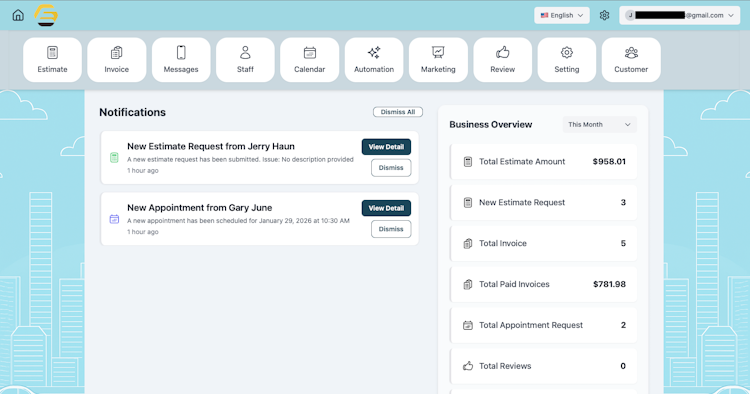Expand the English language dropdown

click(x=562, y=15)
